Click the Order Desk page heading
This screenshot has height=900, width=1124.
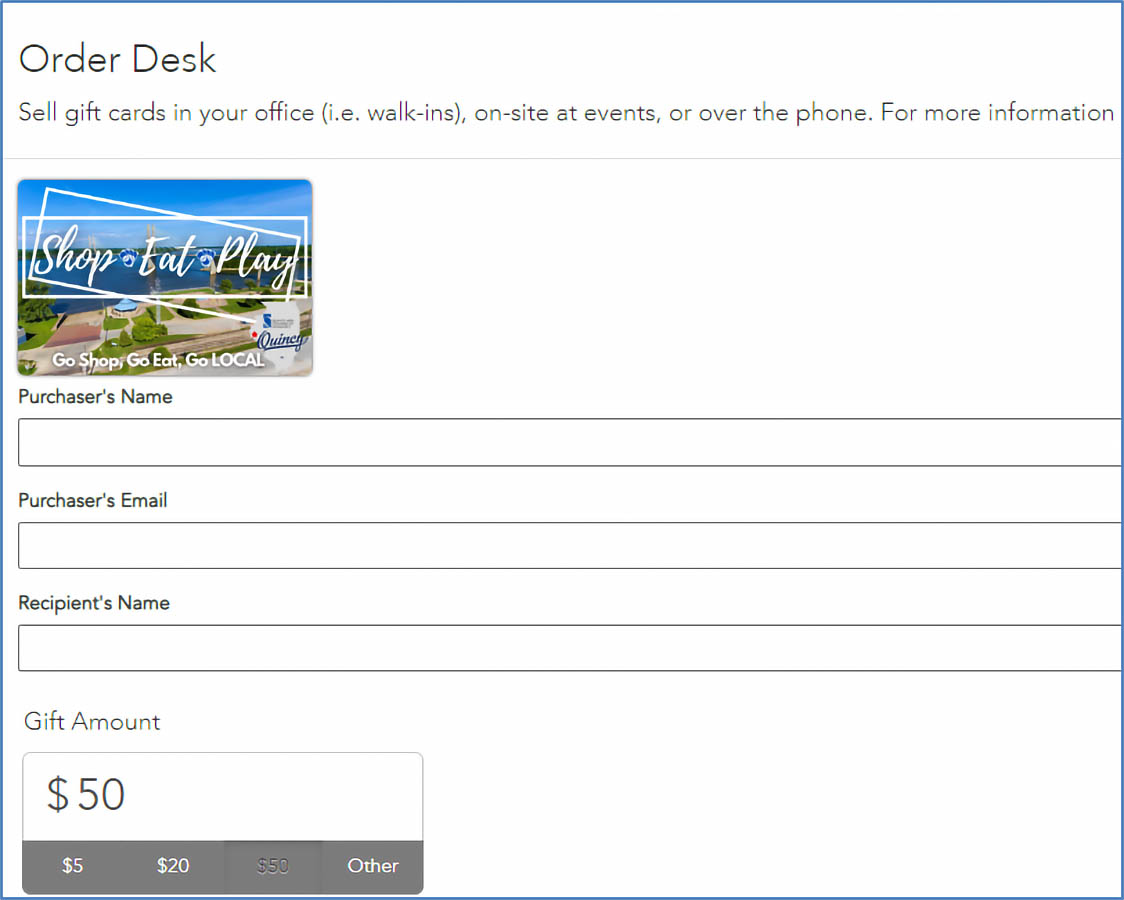tap(117, 60)
